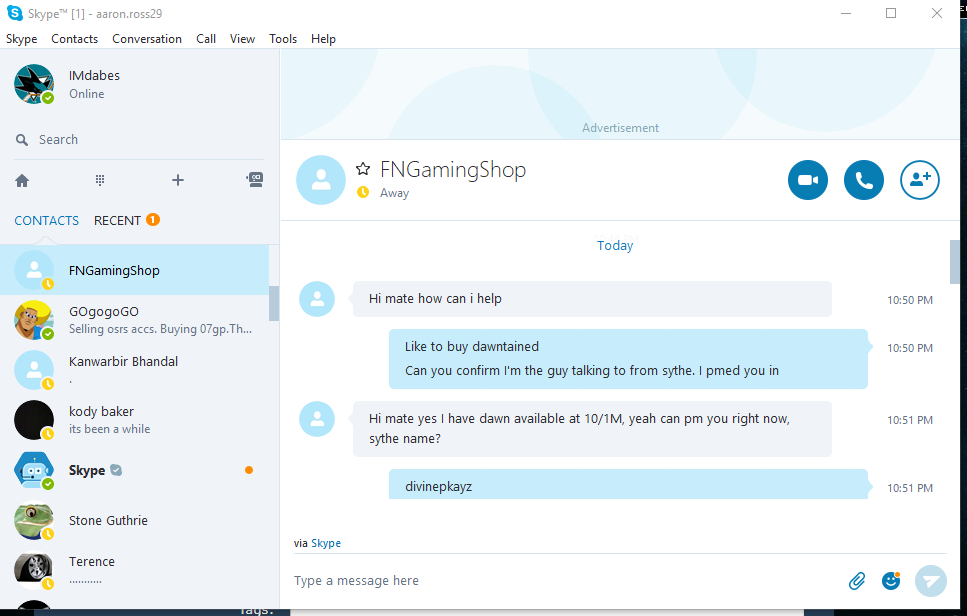This screenshot has height=616, width=967.
Task: Open the Skype Home icon in sidebar
Action: [x=22, y=181]
